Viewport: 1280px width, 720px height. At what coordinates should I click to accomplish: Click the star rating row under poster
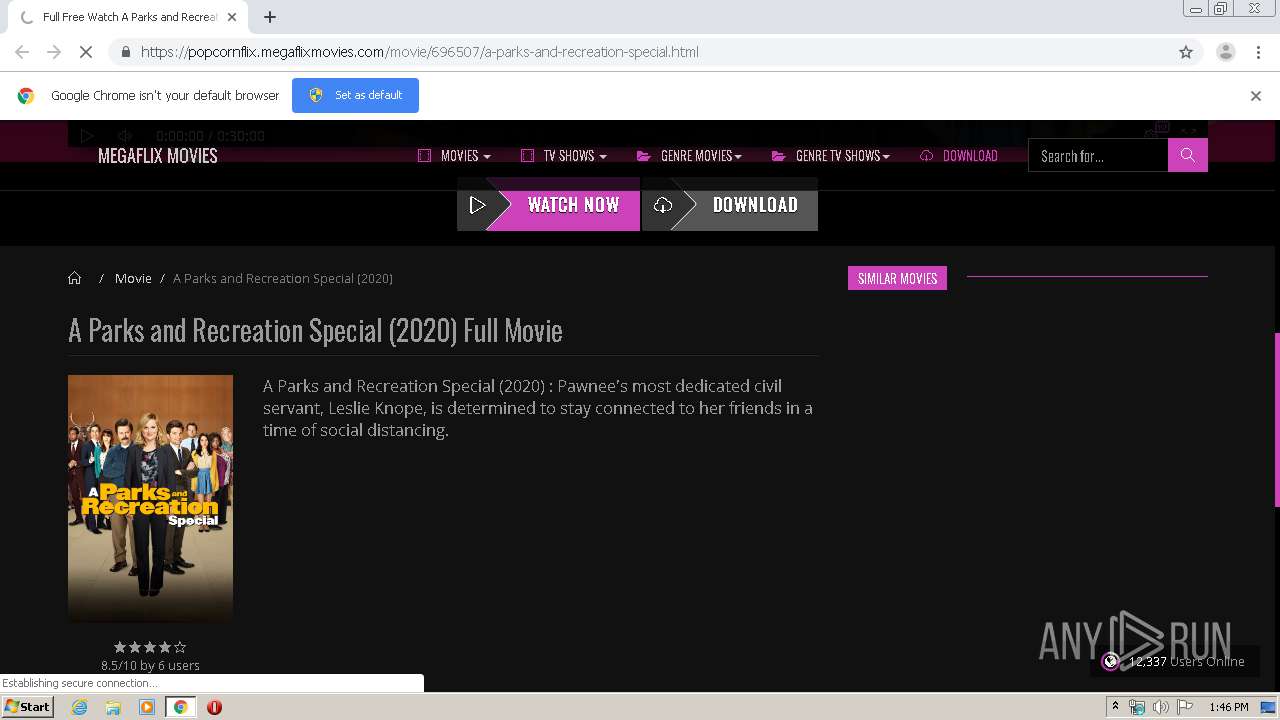point(150,647)
